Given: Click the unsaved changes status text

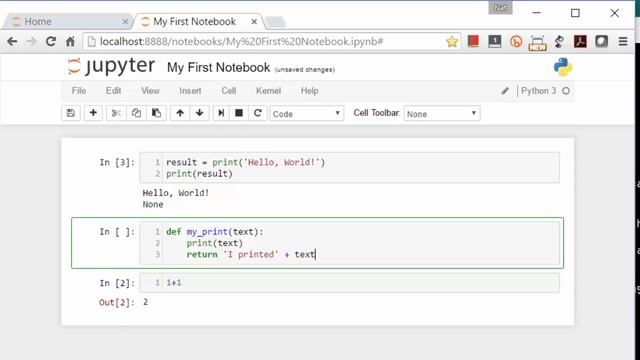Looking at the screenshot, I should pos(304,70).
